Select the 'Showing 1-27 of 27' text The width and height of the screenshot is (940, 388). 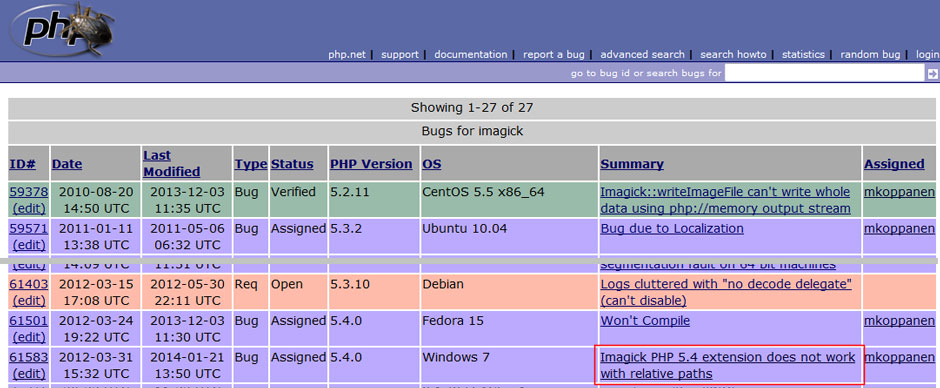click(x=472, y=108)
